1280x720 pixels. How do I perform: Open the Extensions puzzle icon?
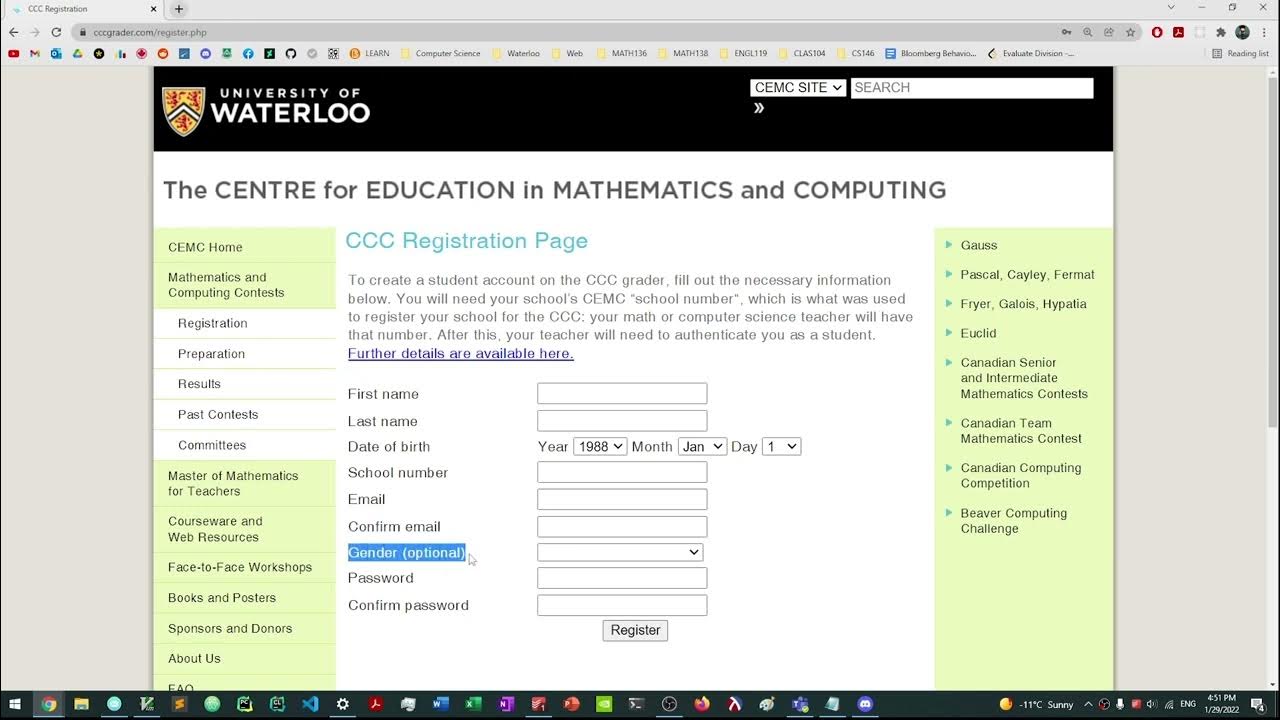pyautogui.click(x=1221, y=32)
